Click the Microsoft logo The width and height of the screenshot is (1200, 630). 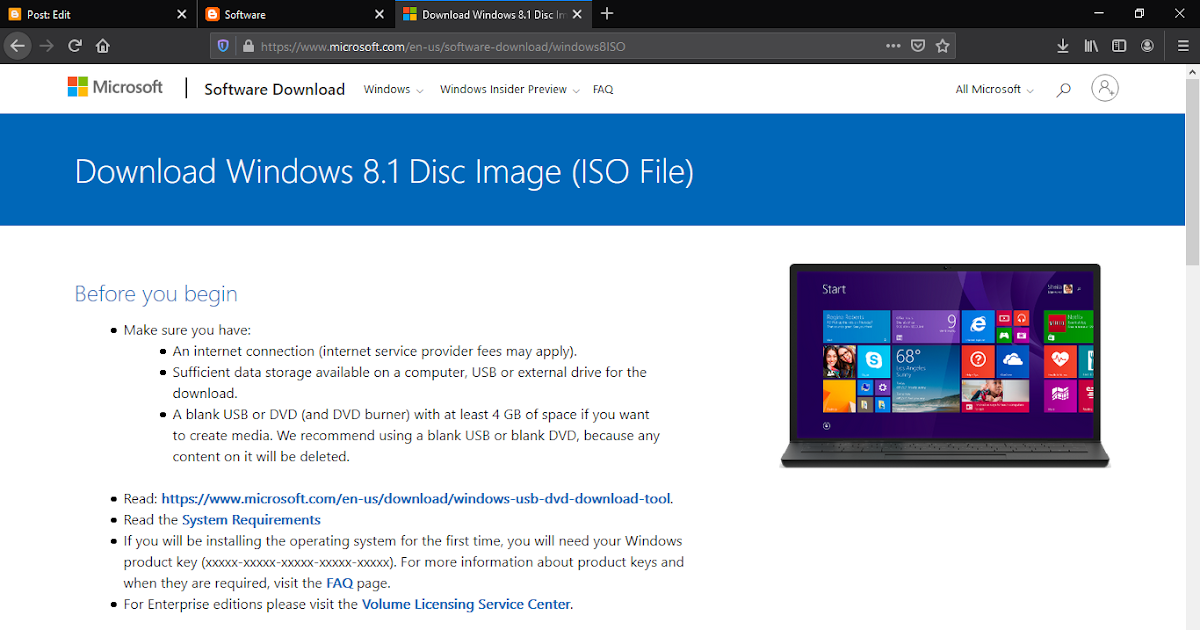[115, 87]
